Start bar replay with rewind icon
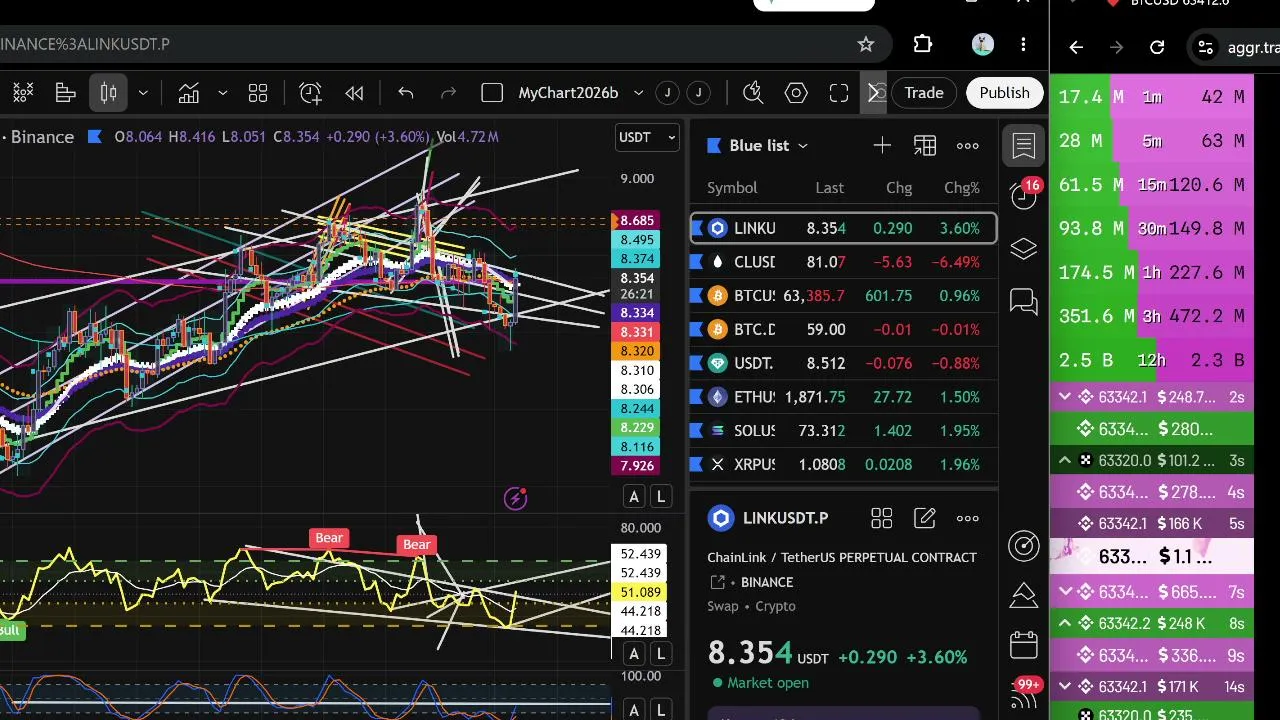Image resolution: width=1280 pixels, height=720 pixels. 354,93
